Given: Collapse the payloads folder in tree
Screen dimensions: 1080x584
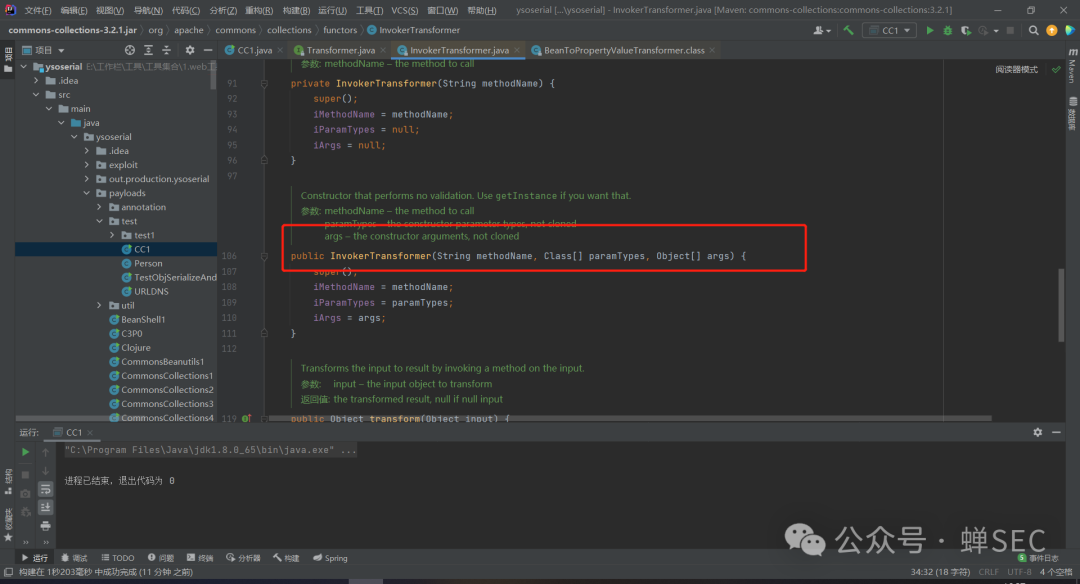Looking at the screenshot, I should (x=87, y=193).
